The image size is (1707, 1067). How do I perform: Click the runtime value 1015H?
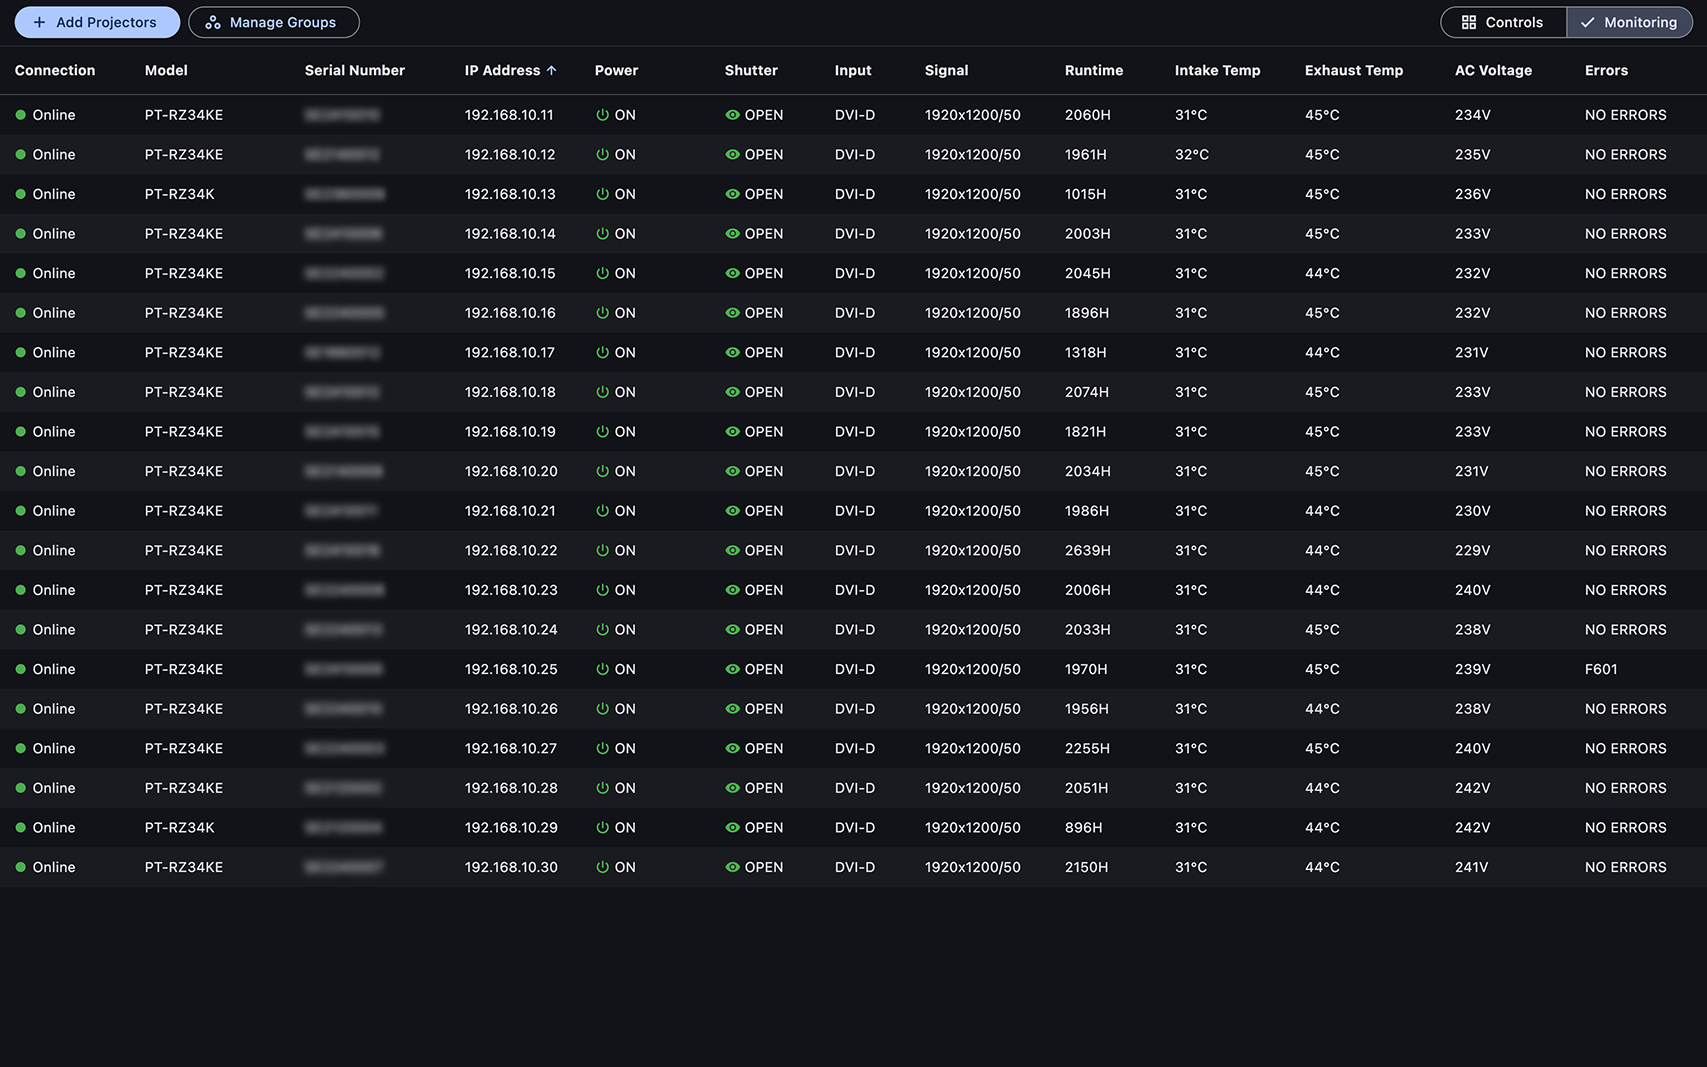tap(1086, 194)
